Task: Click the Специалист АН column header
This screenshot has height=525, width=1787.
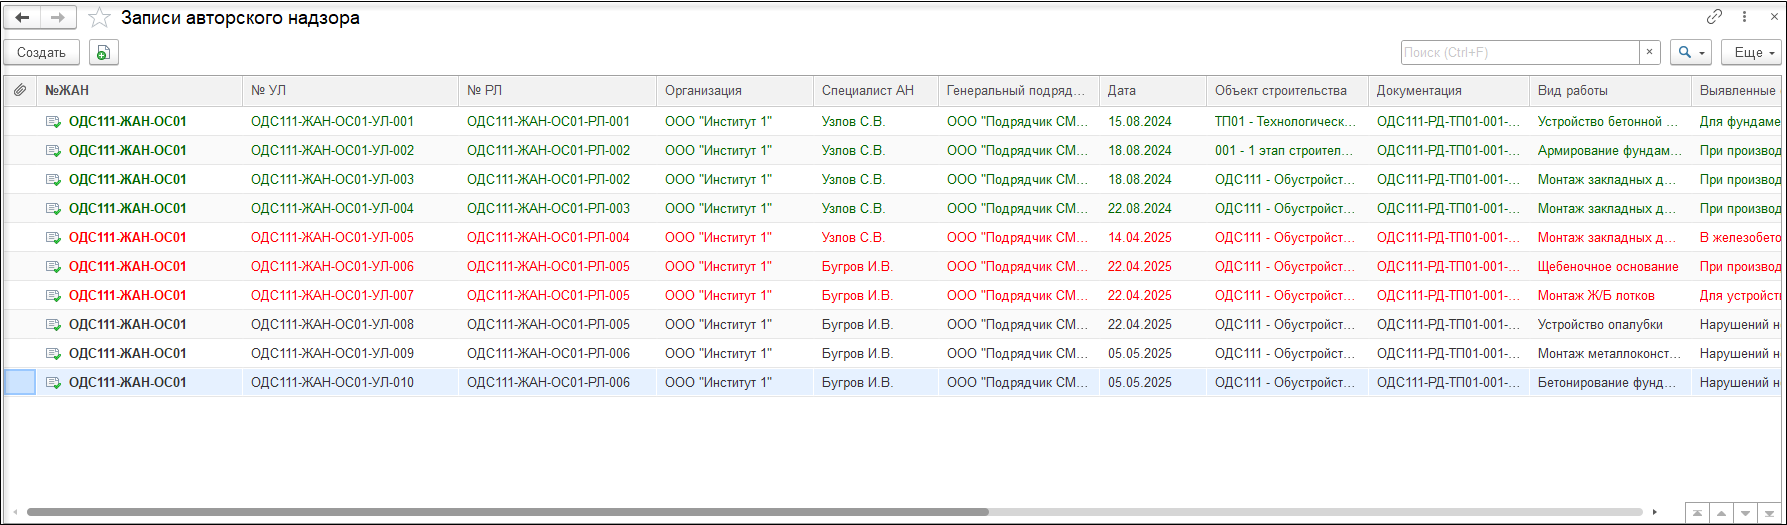Action: pyautogui.click(x=867, y=91)
